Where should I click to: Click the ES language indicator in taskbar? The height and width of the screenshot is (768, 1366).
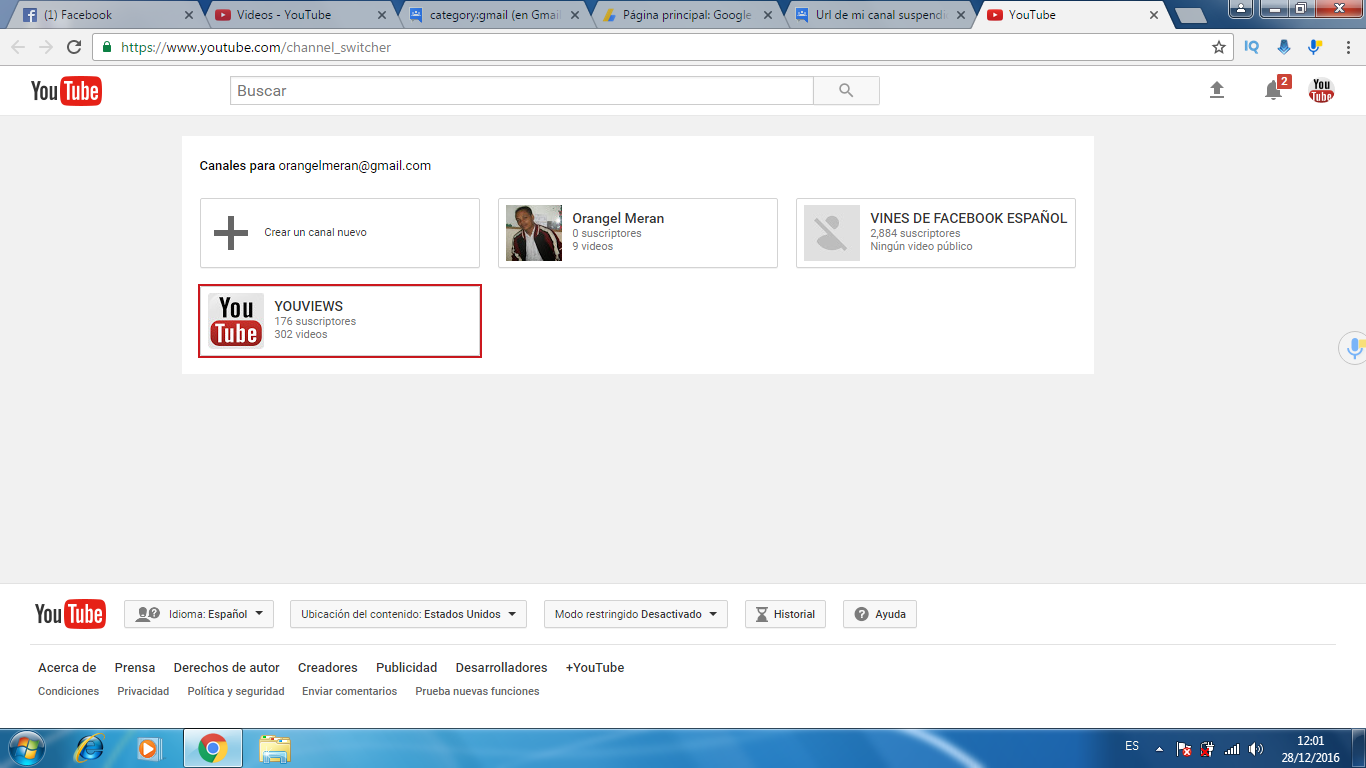pyautogui.click(x=1132, y=746)
